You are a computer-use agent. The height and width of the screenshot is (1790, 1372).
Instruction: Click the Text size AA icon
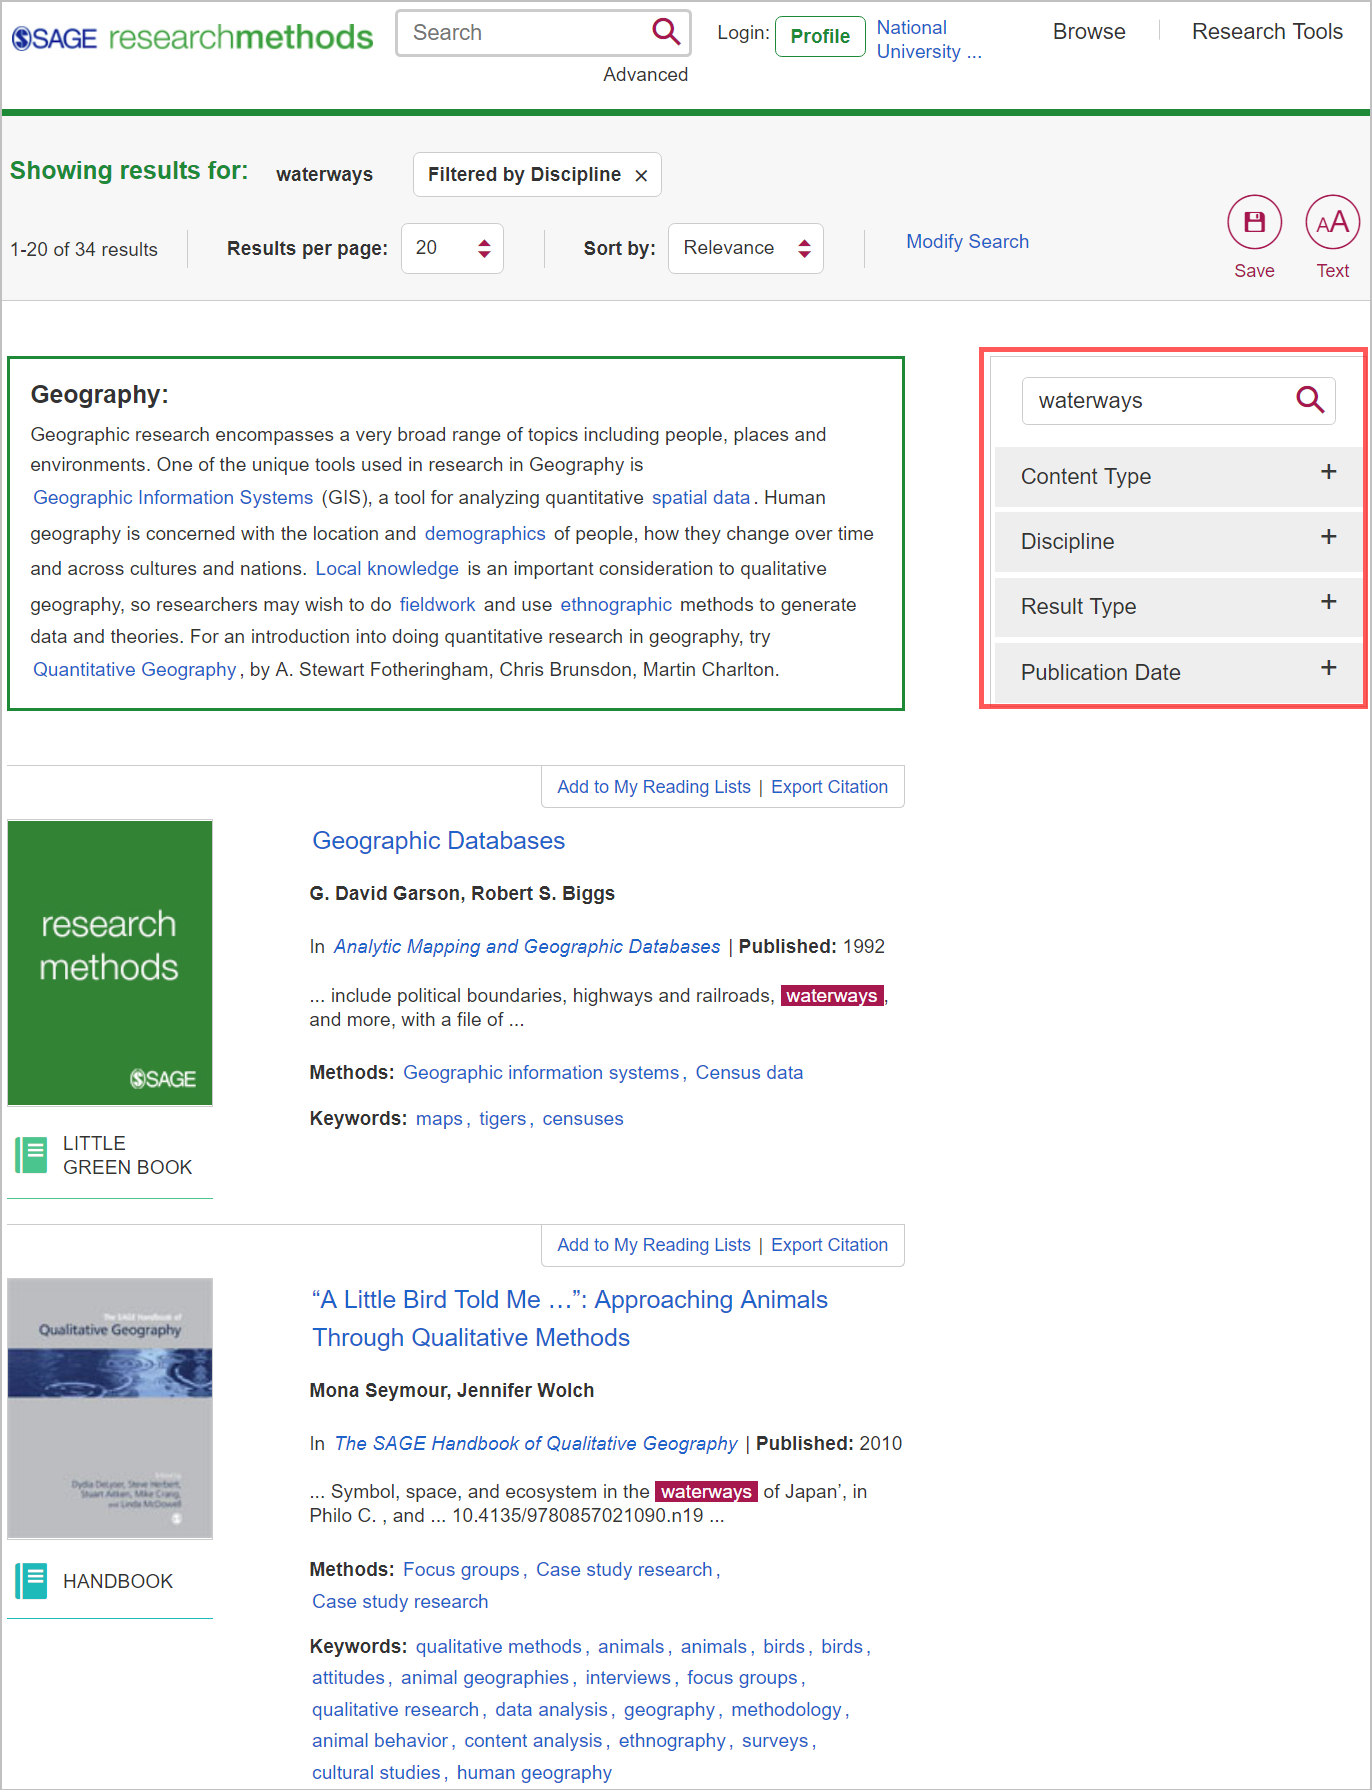coord(1332,222)
